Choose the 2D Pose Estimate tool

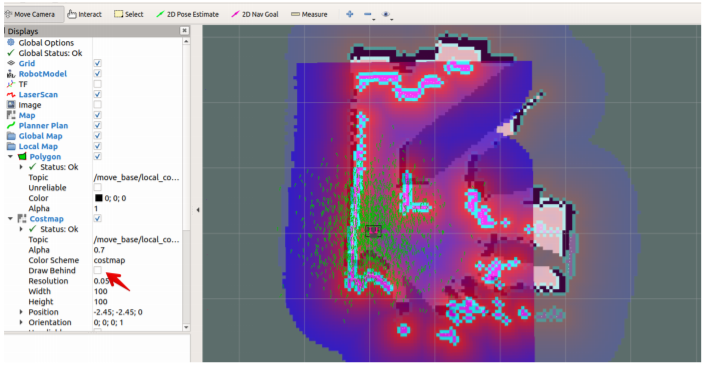(x=188, y=14)
